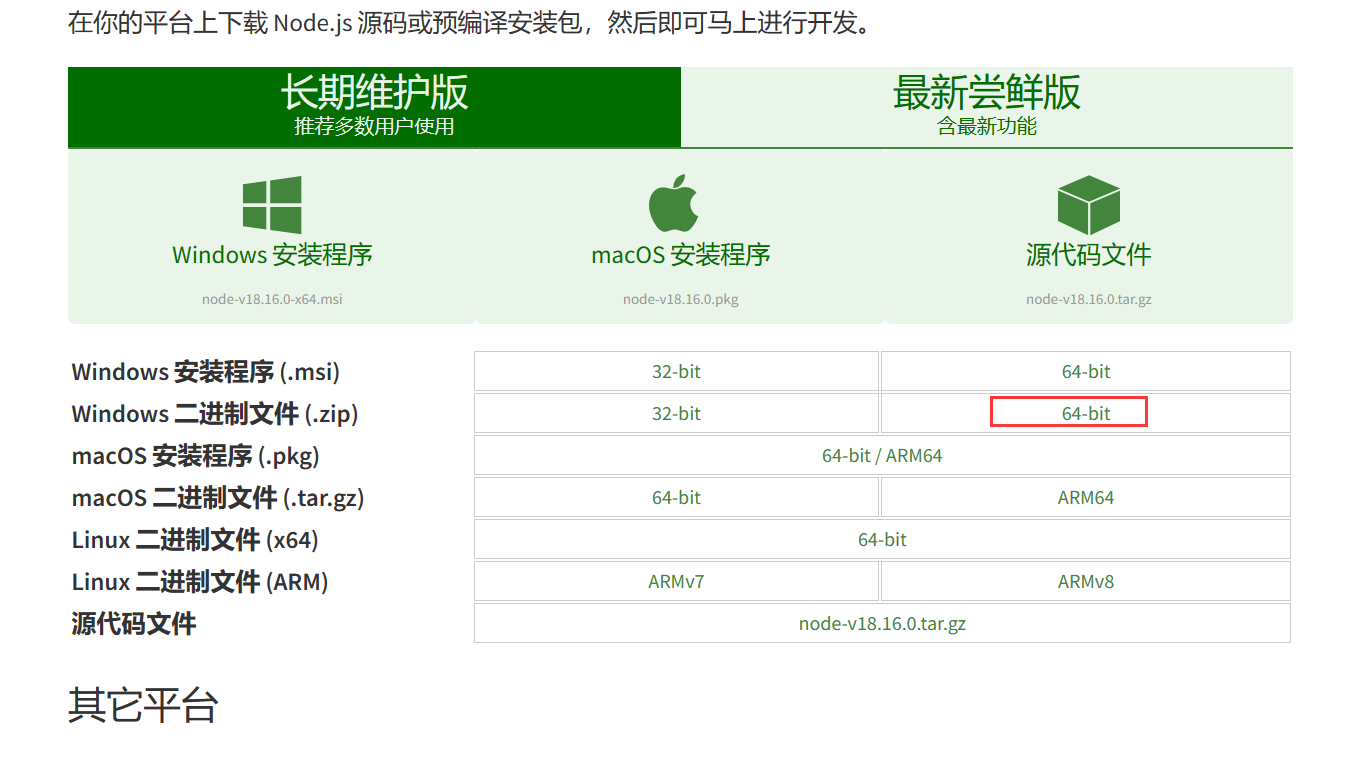Click the macOS 安装程序 (.pkg) row label
This screenshot has height=759, width=1364.
coord(196,456)
